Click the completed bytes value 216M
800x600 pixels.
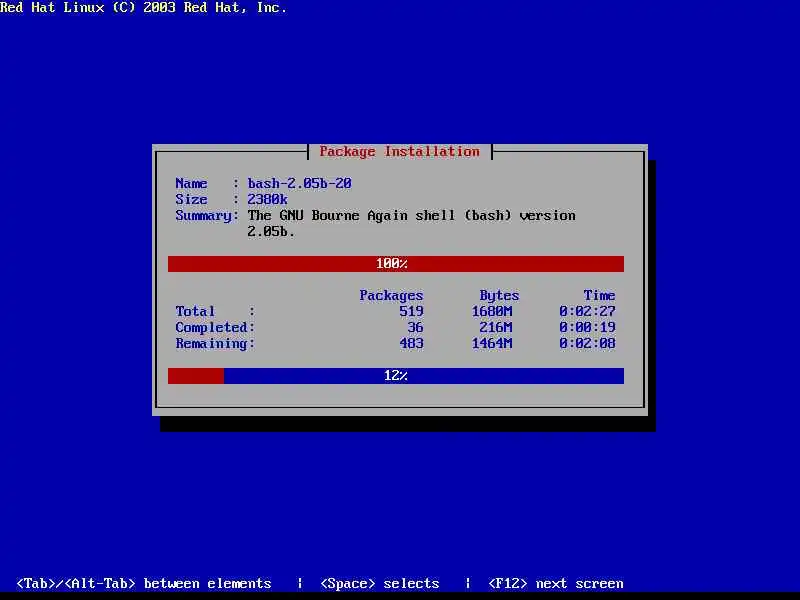coord(496,327)
